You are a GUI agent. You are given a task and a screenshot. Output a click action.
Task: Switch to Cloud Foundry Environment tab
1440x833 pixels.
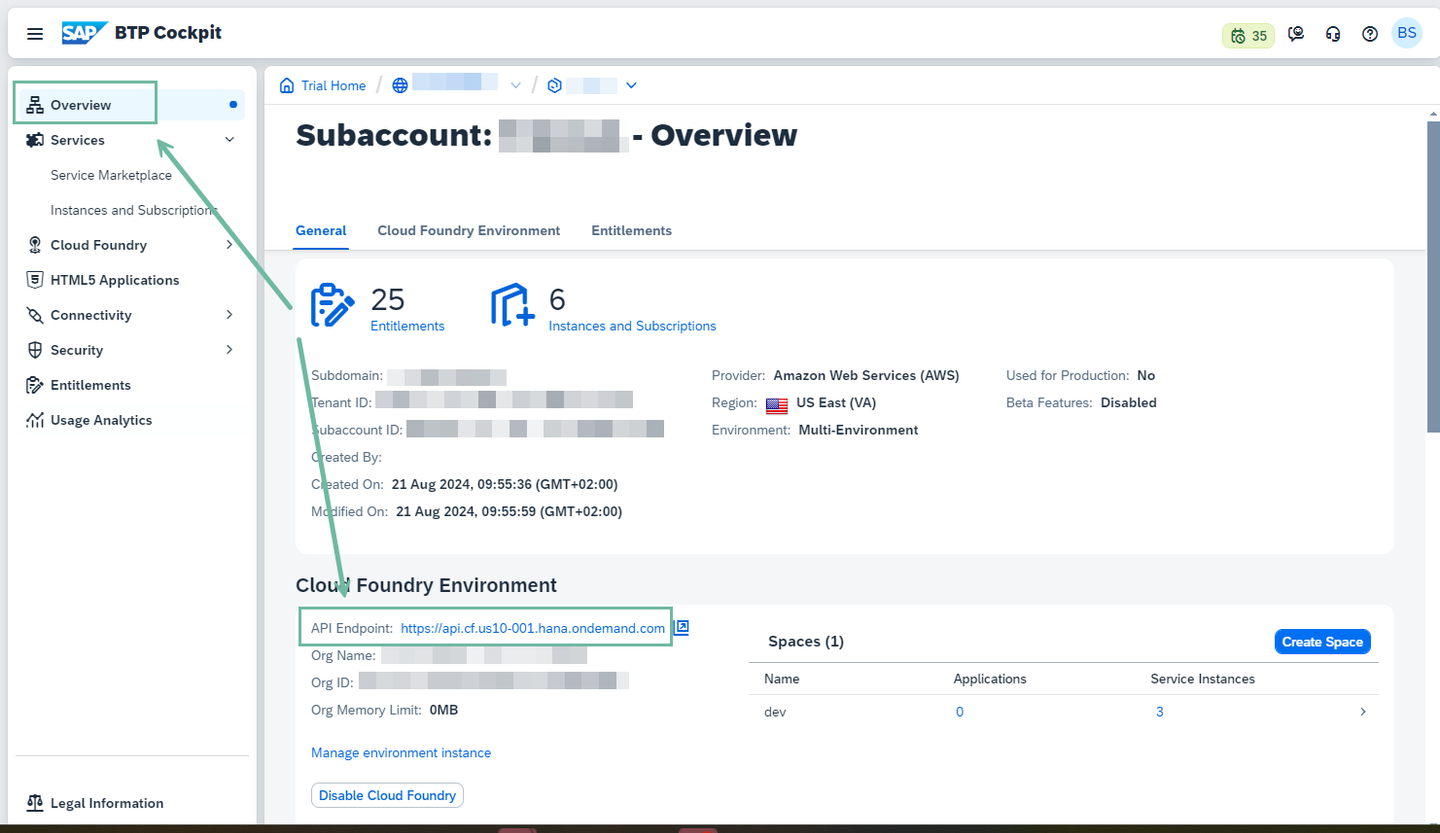coord(469,231)
